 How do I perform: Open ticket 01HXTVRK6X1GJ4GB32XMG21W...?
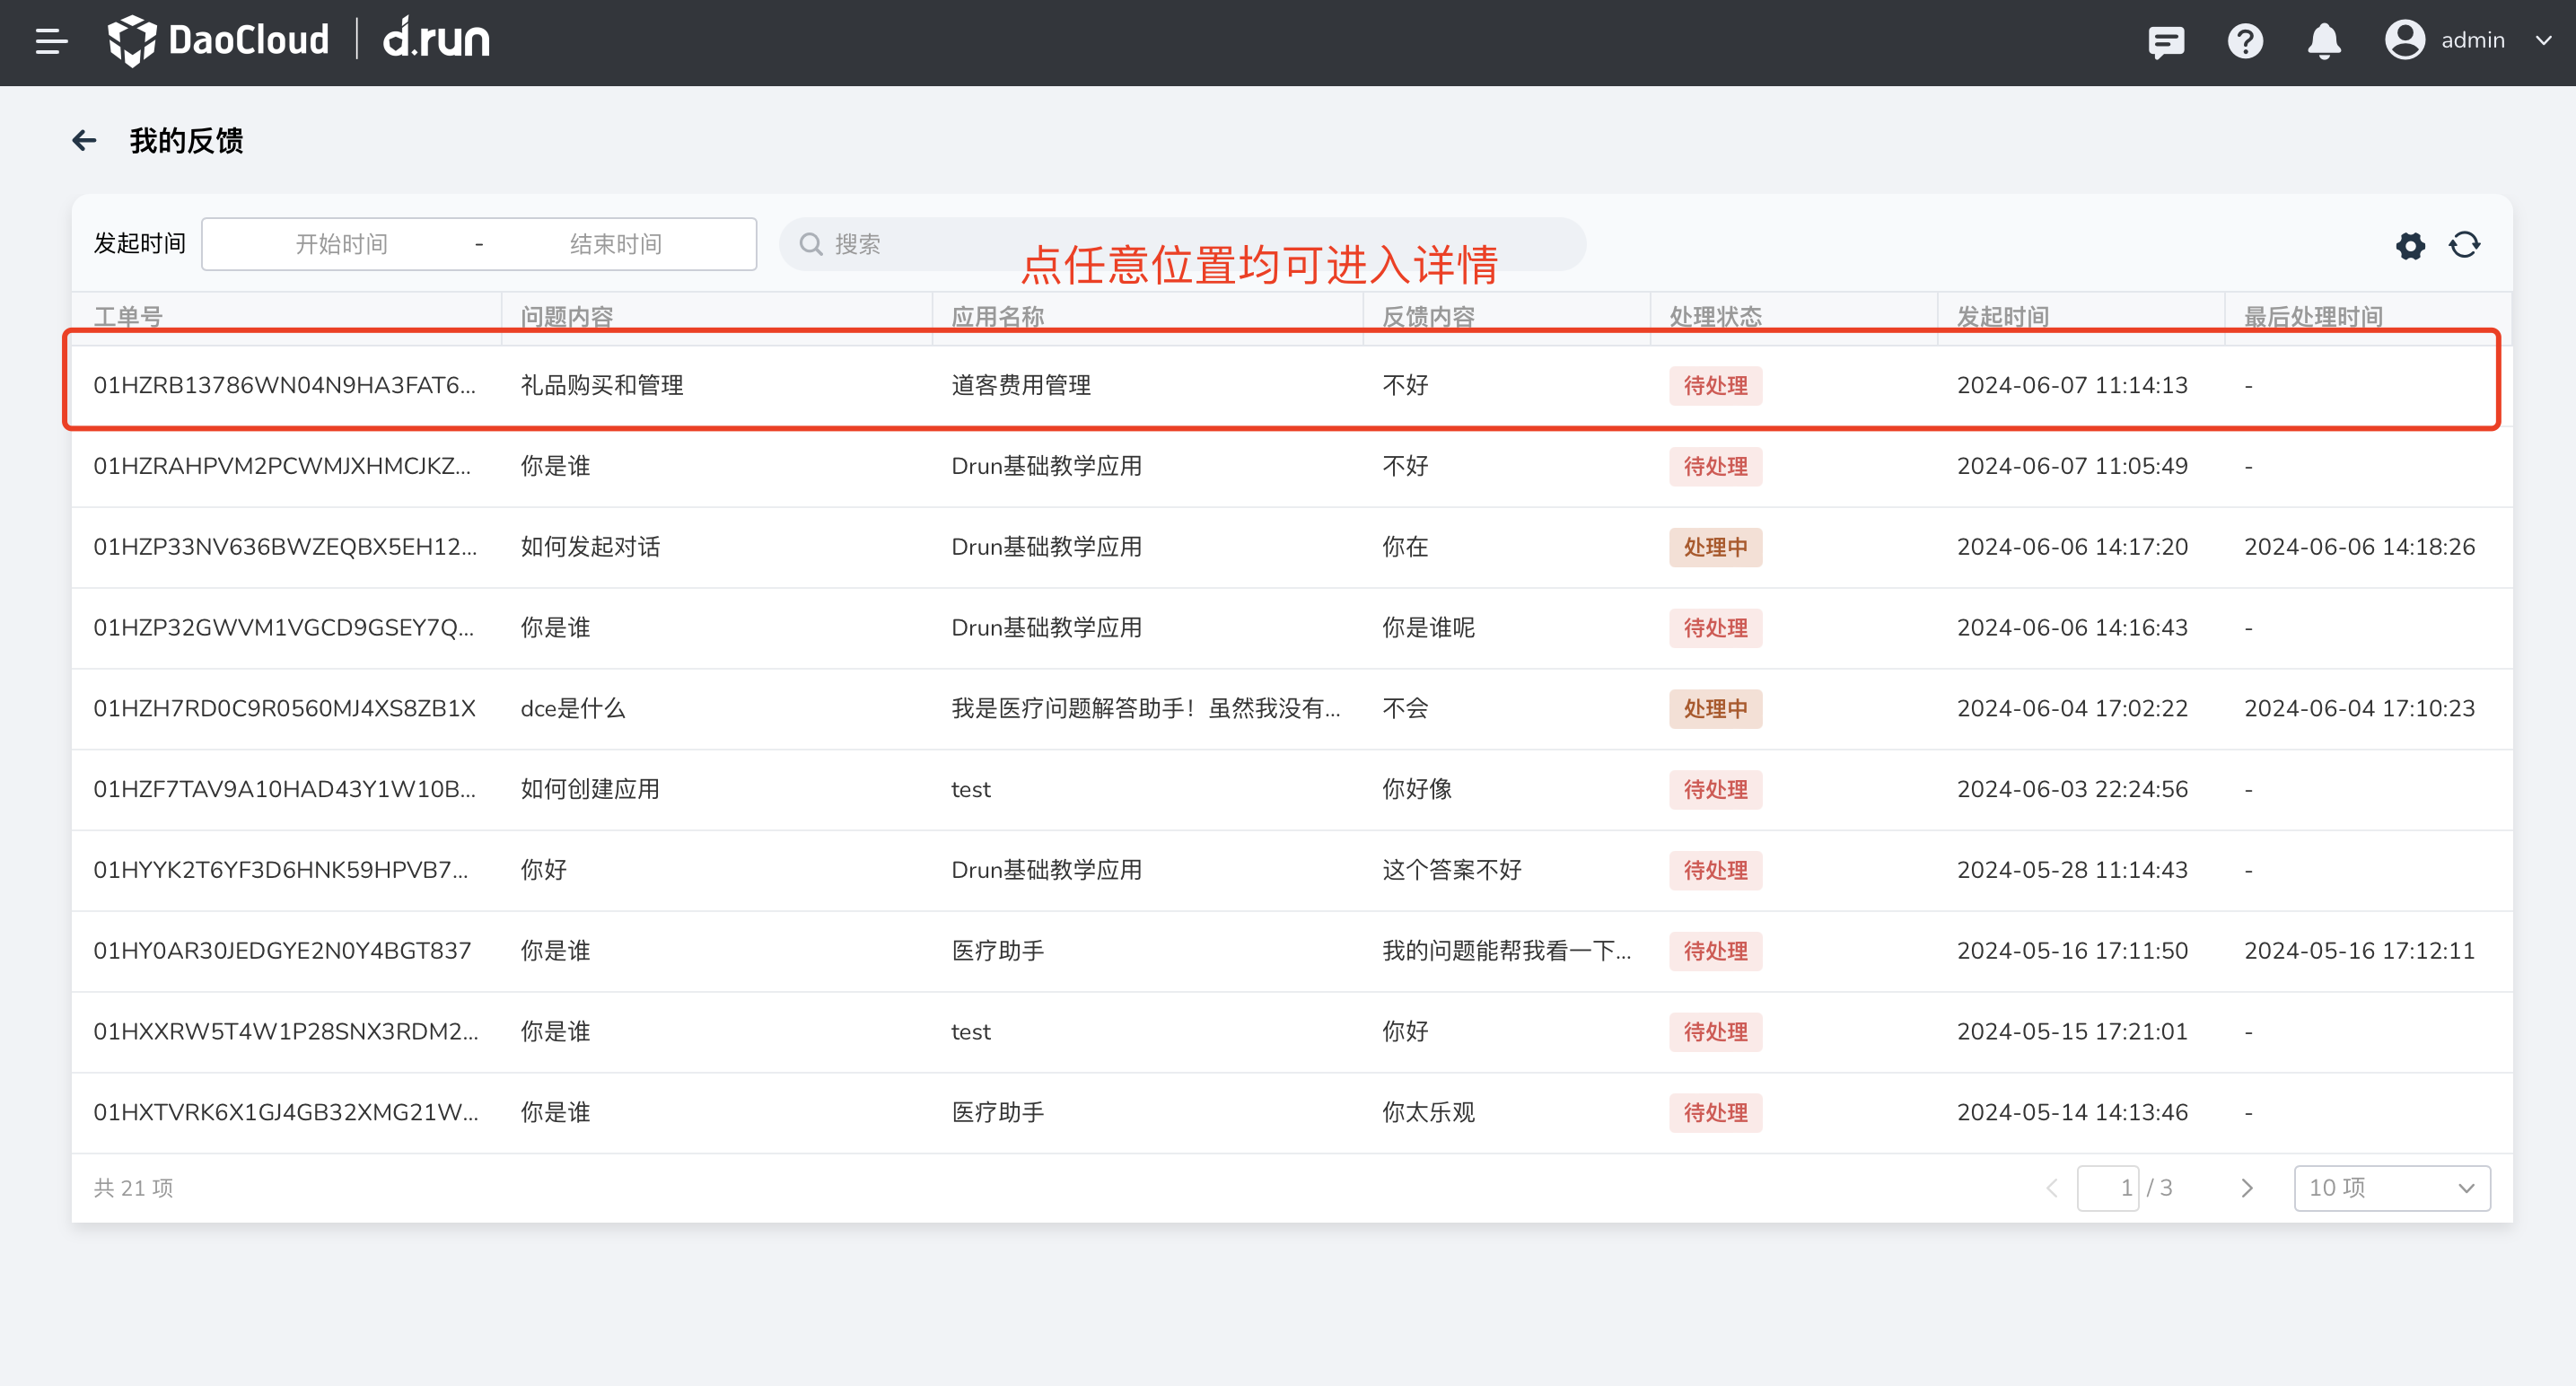point(286,1112)
